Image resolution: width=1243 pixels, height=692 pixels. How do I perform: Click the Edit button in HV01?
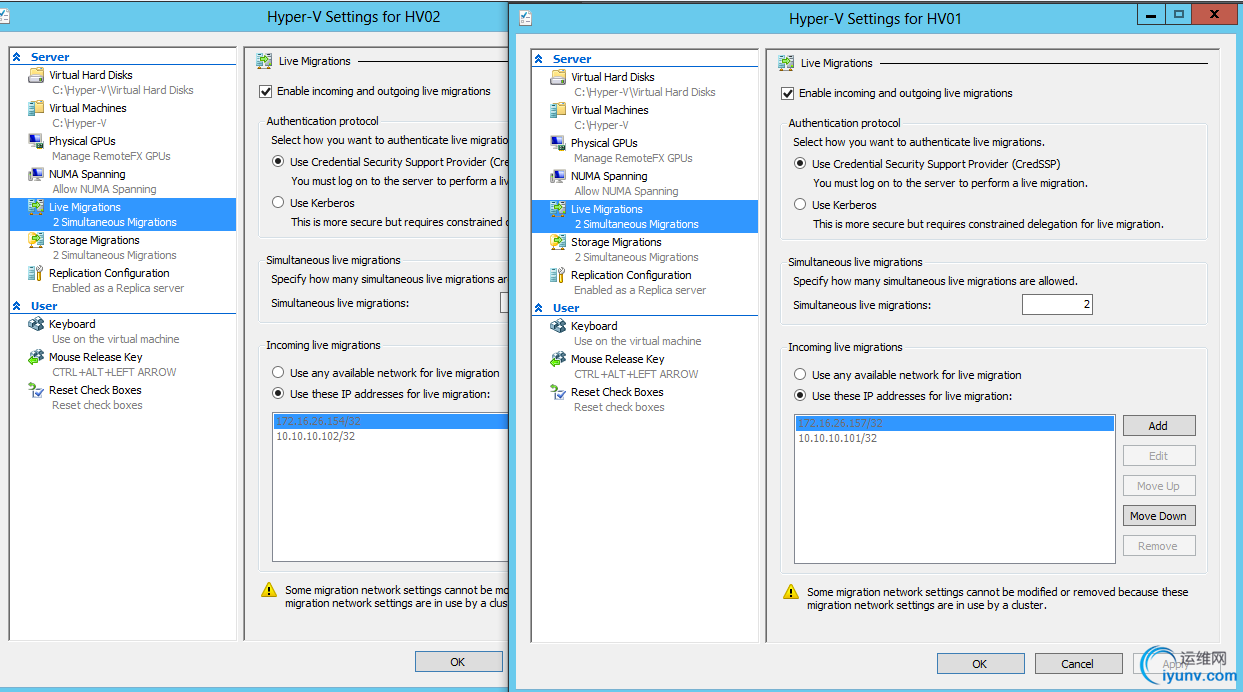pyautogui.click(x=1158, y=456)
